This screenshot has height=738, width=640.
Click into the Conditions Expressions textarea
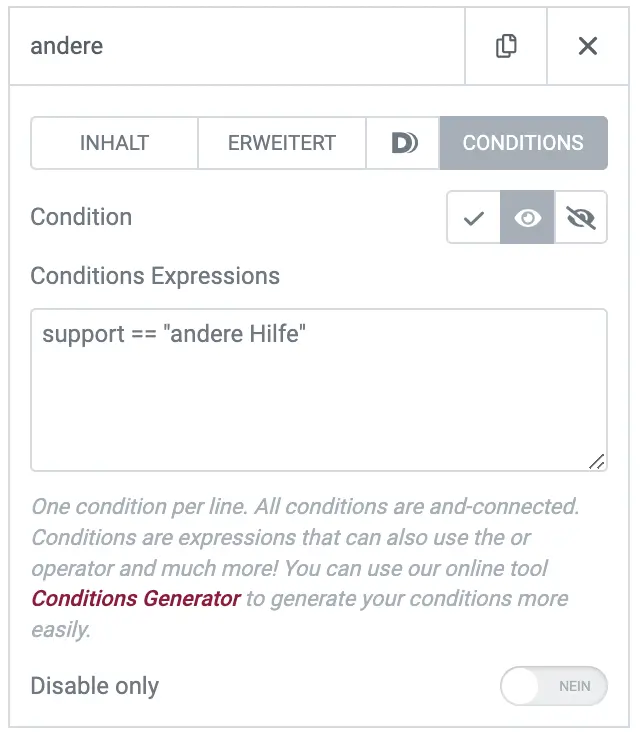[x=319, y=390]
